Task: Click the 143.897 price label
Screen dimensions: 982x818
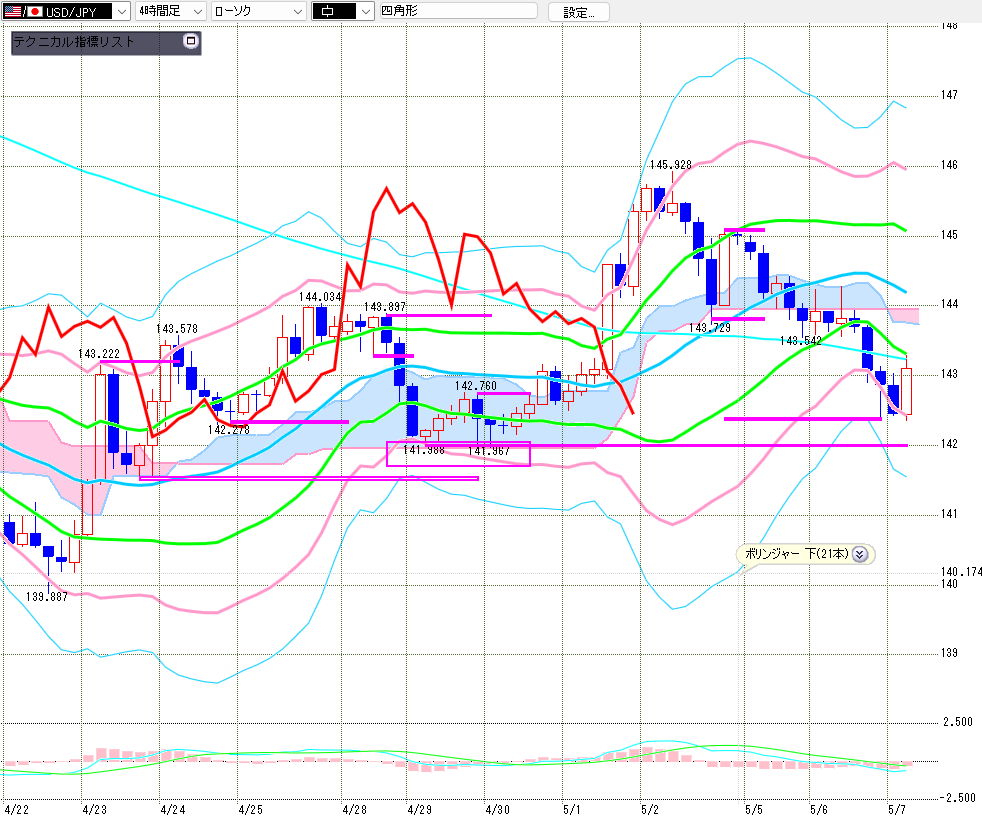Action: tap(385, 307)
